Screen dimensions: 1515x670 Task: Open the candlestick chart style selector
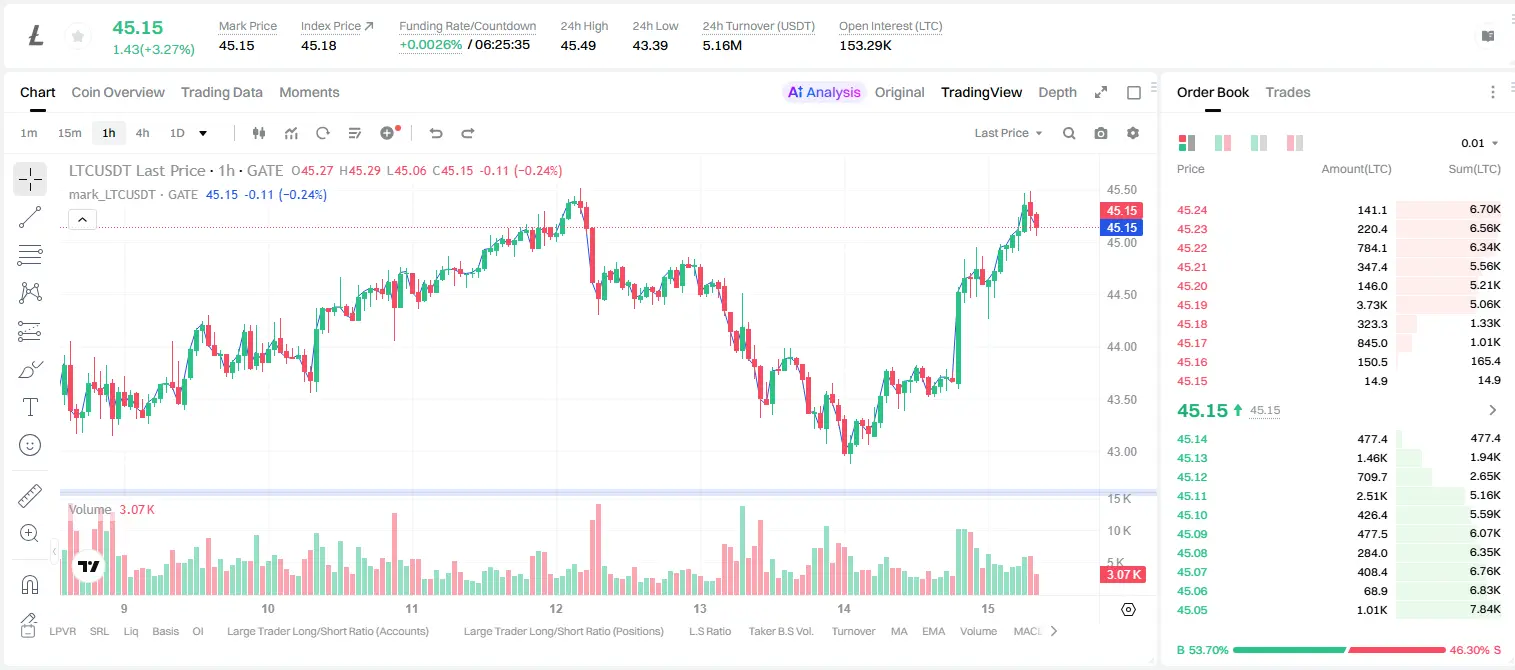pos(259,133)
